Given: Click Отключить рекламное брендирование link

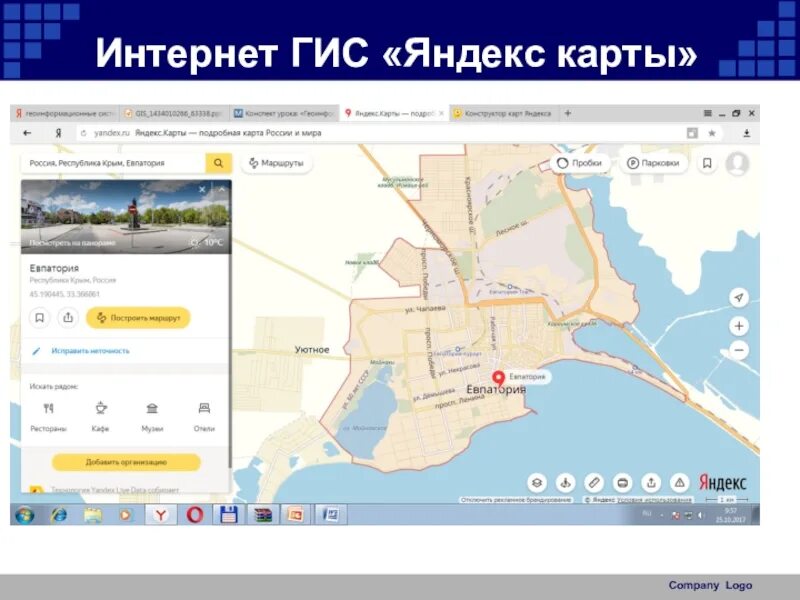Looking at the screenshot, I should tap(515, 500).
